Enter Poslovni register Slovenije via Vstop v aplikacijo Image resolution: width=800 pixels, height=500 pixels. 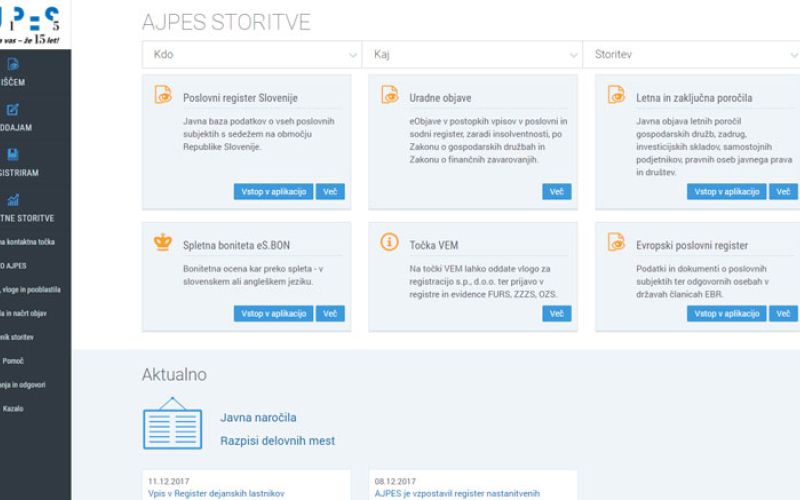pos(273,192)
